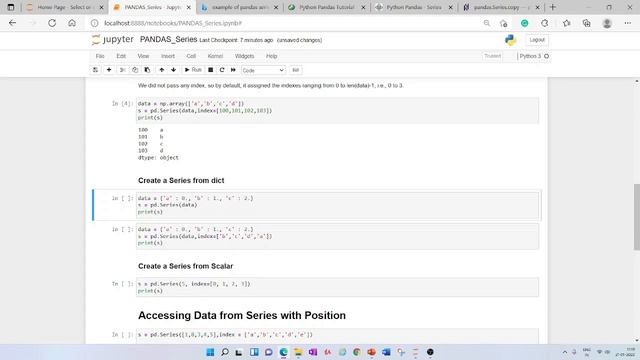Screen dimensions: 640x360
Task: Interrupt the kernel with the stop icon
Action: coord(211,70)
